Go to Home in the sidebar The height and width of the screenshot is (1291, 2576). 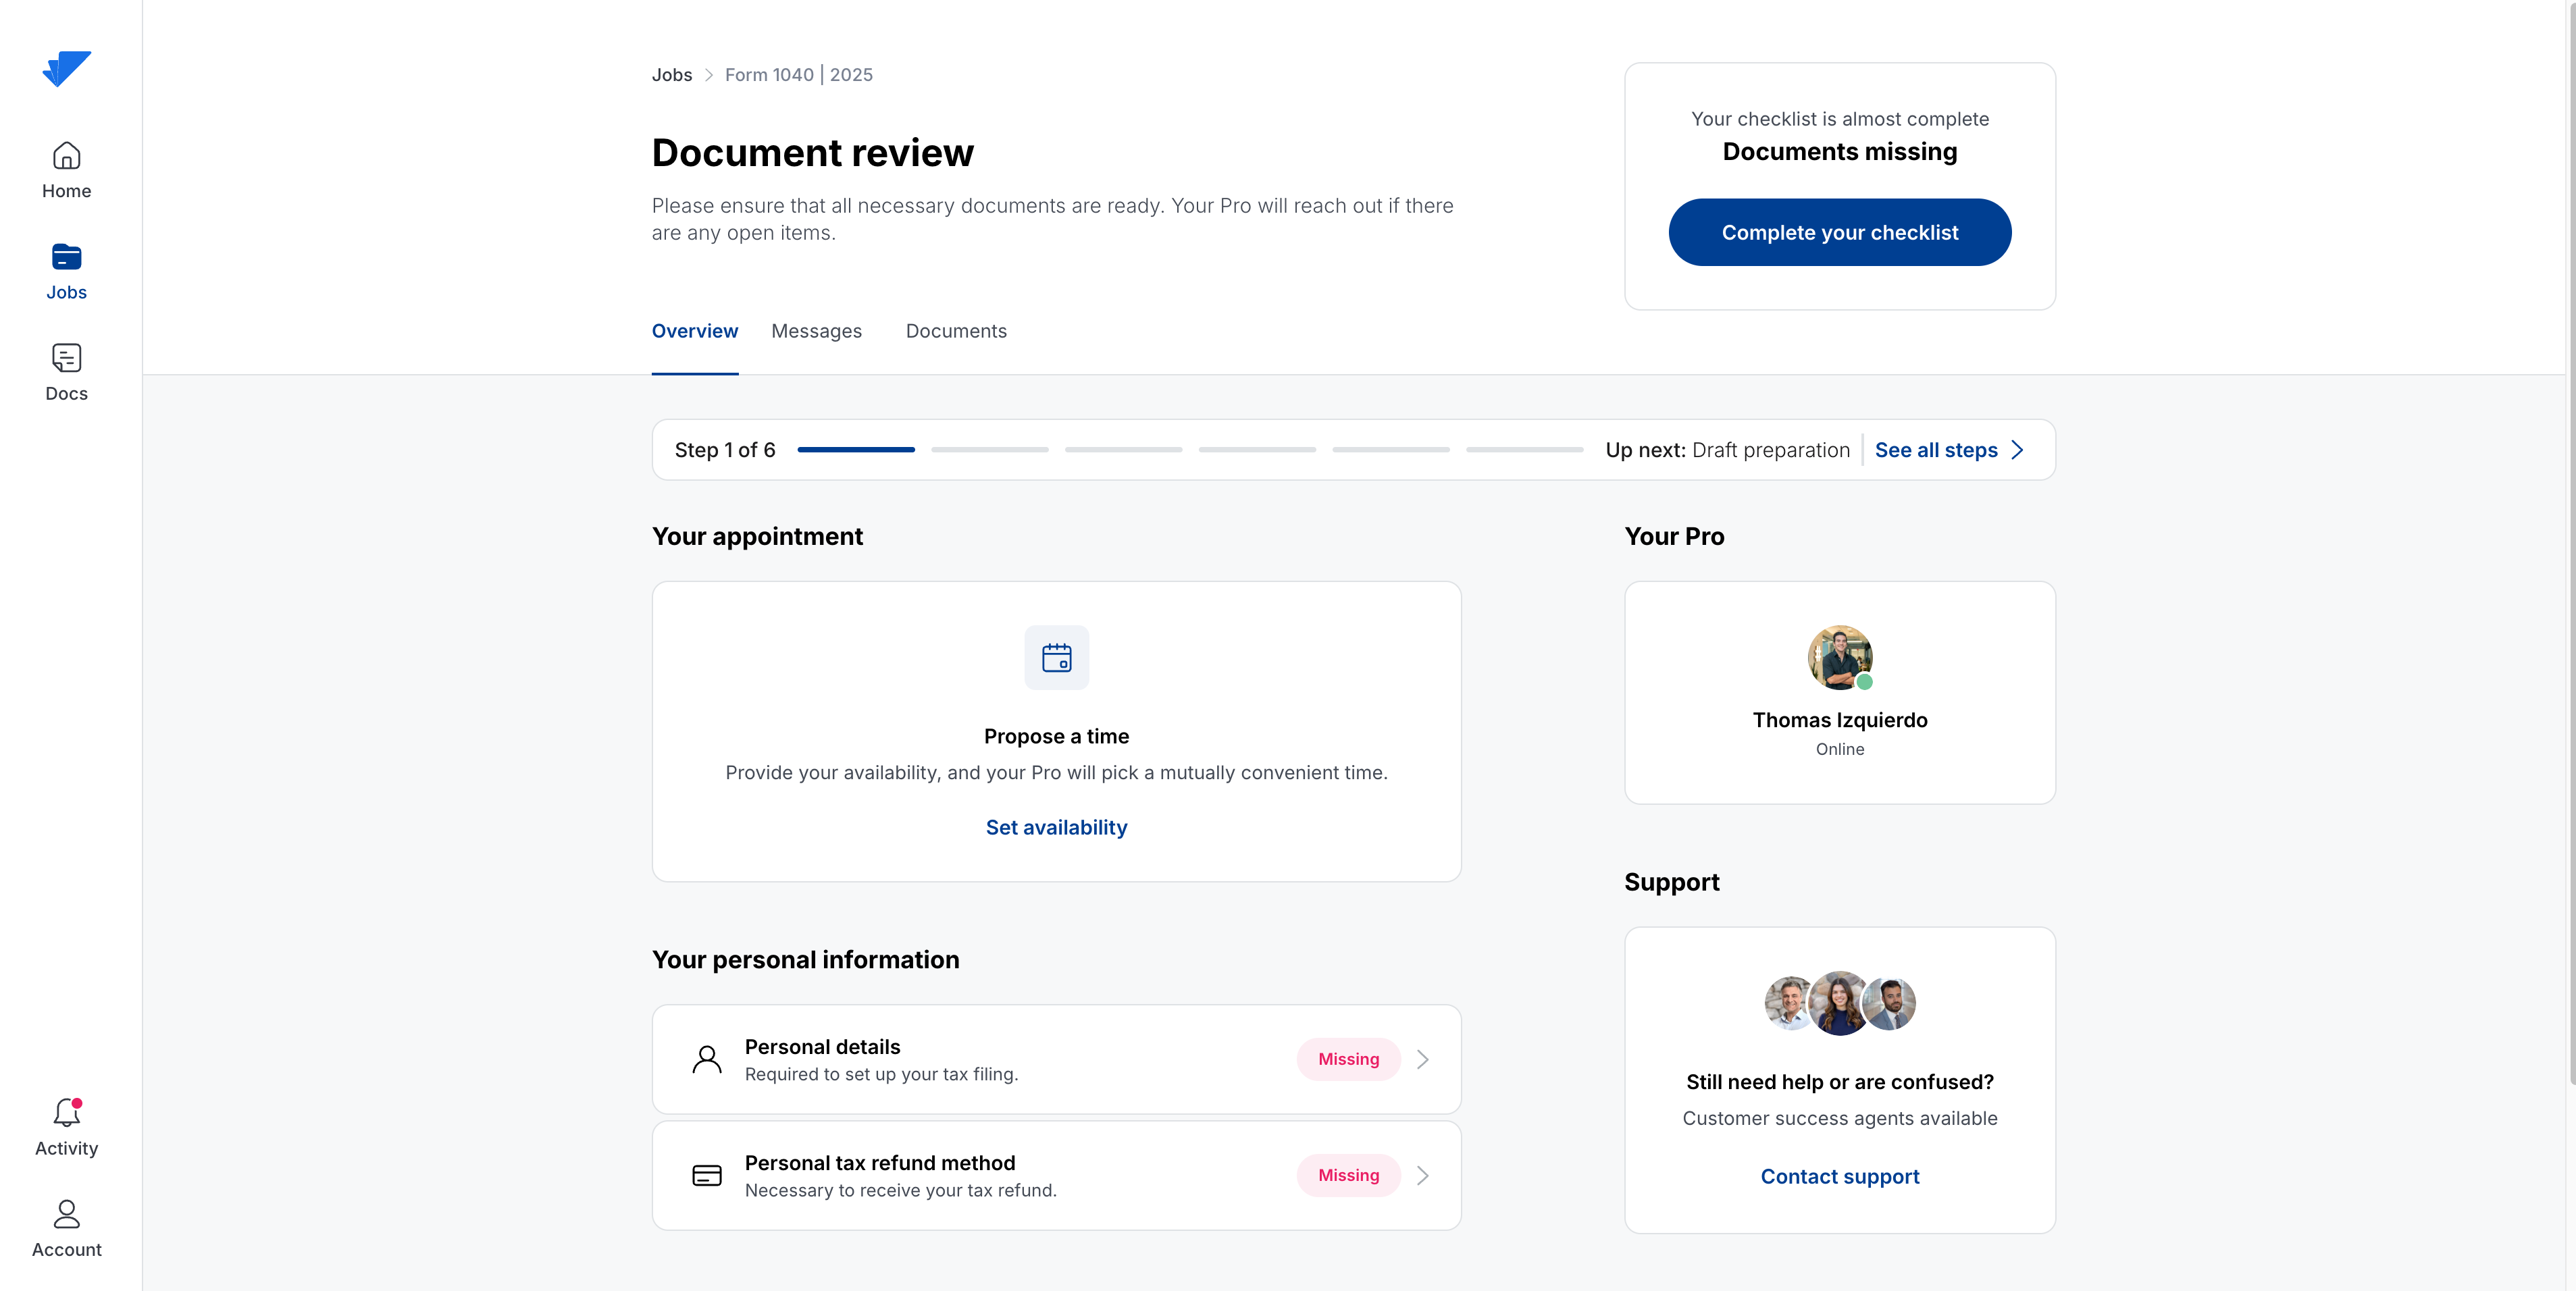pyautogui.click(x=66, y=170)
